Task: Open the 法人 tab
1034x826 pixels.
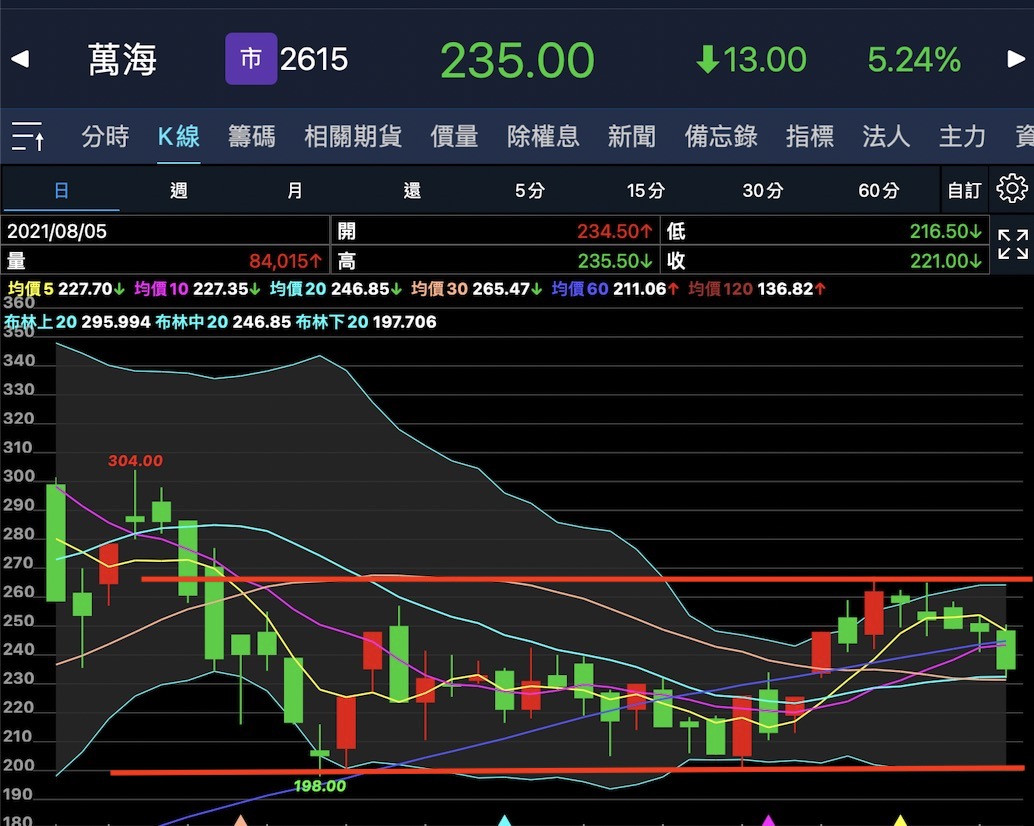Action: pyautogui.click(x=886, y=136)
